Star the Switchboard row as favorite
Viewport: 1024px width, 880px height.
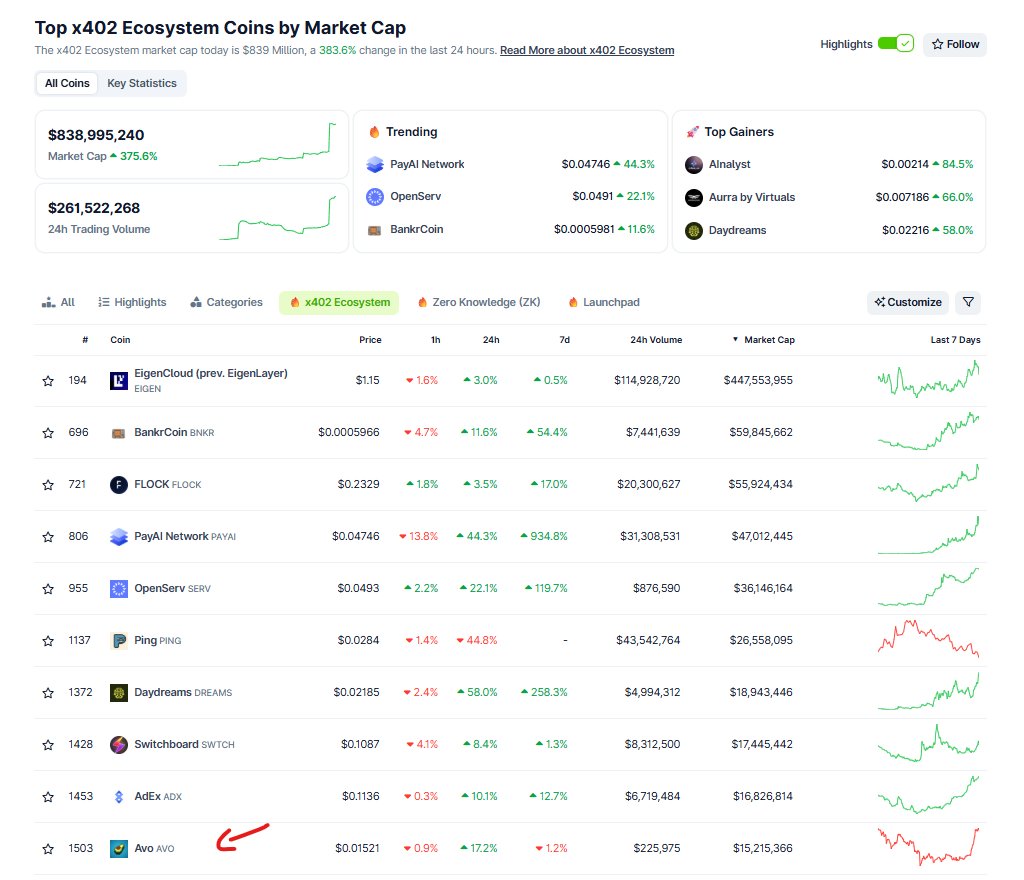coord(48,745)
